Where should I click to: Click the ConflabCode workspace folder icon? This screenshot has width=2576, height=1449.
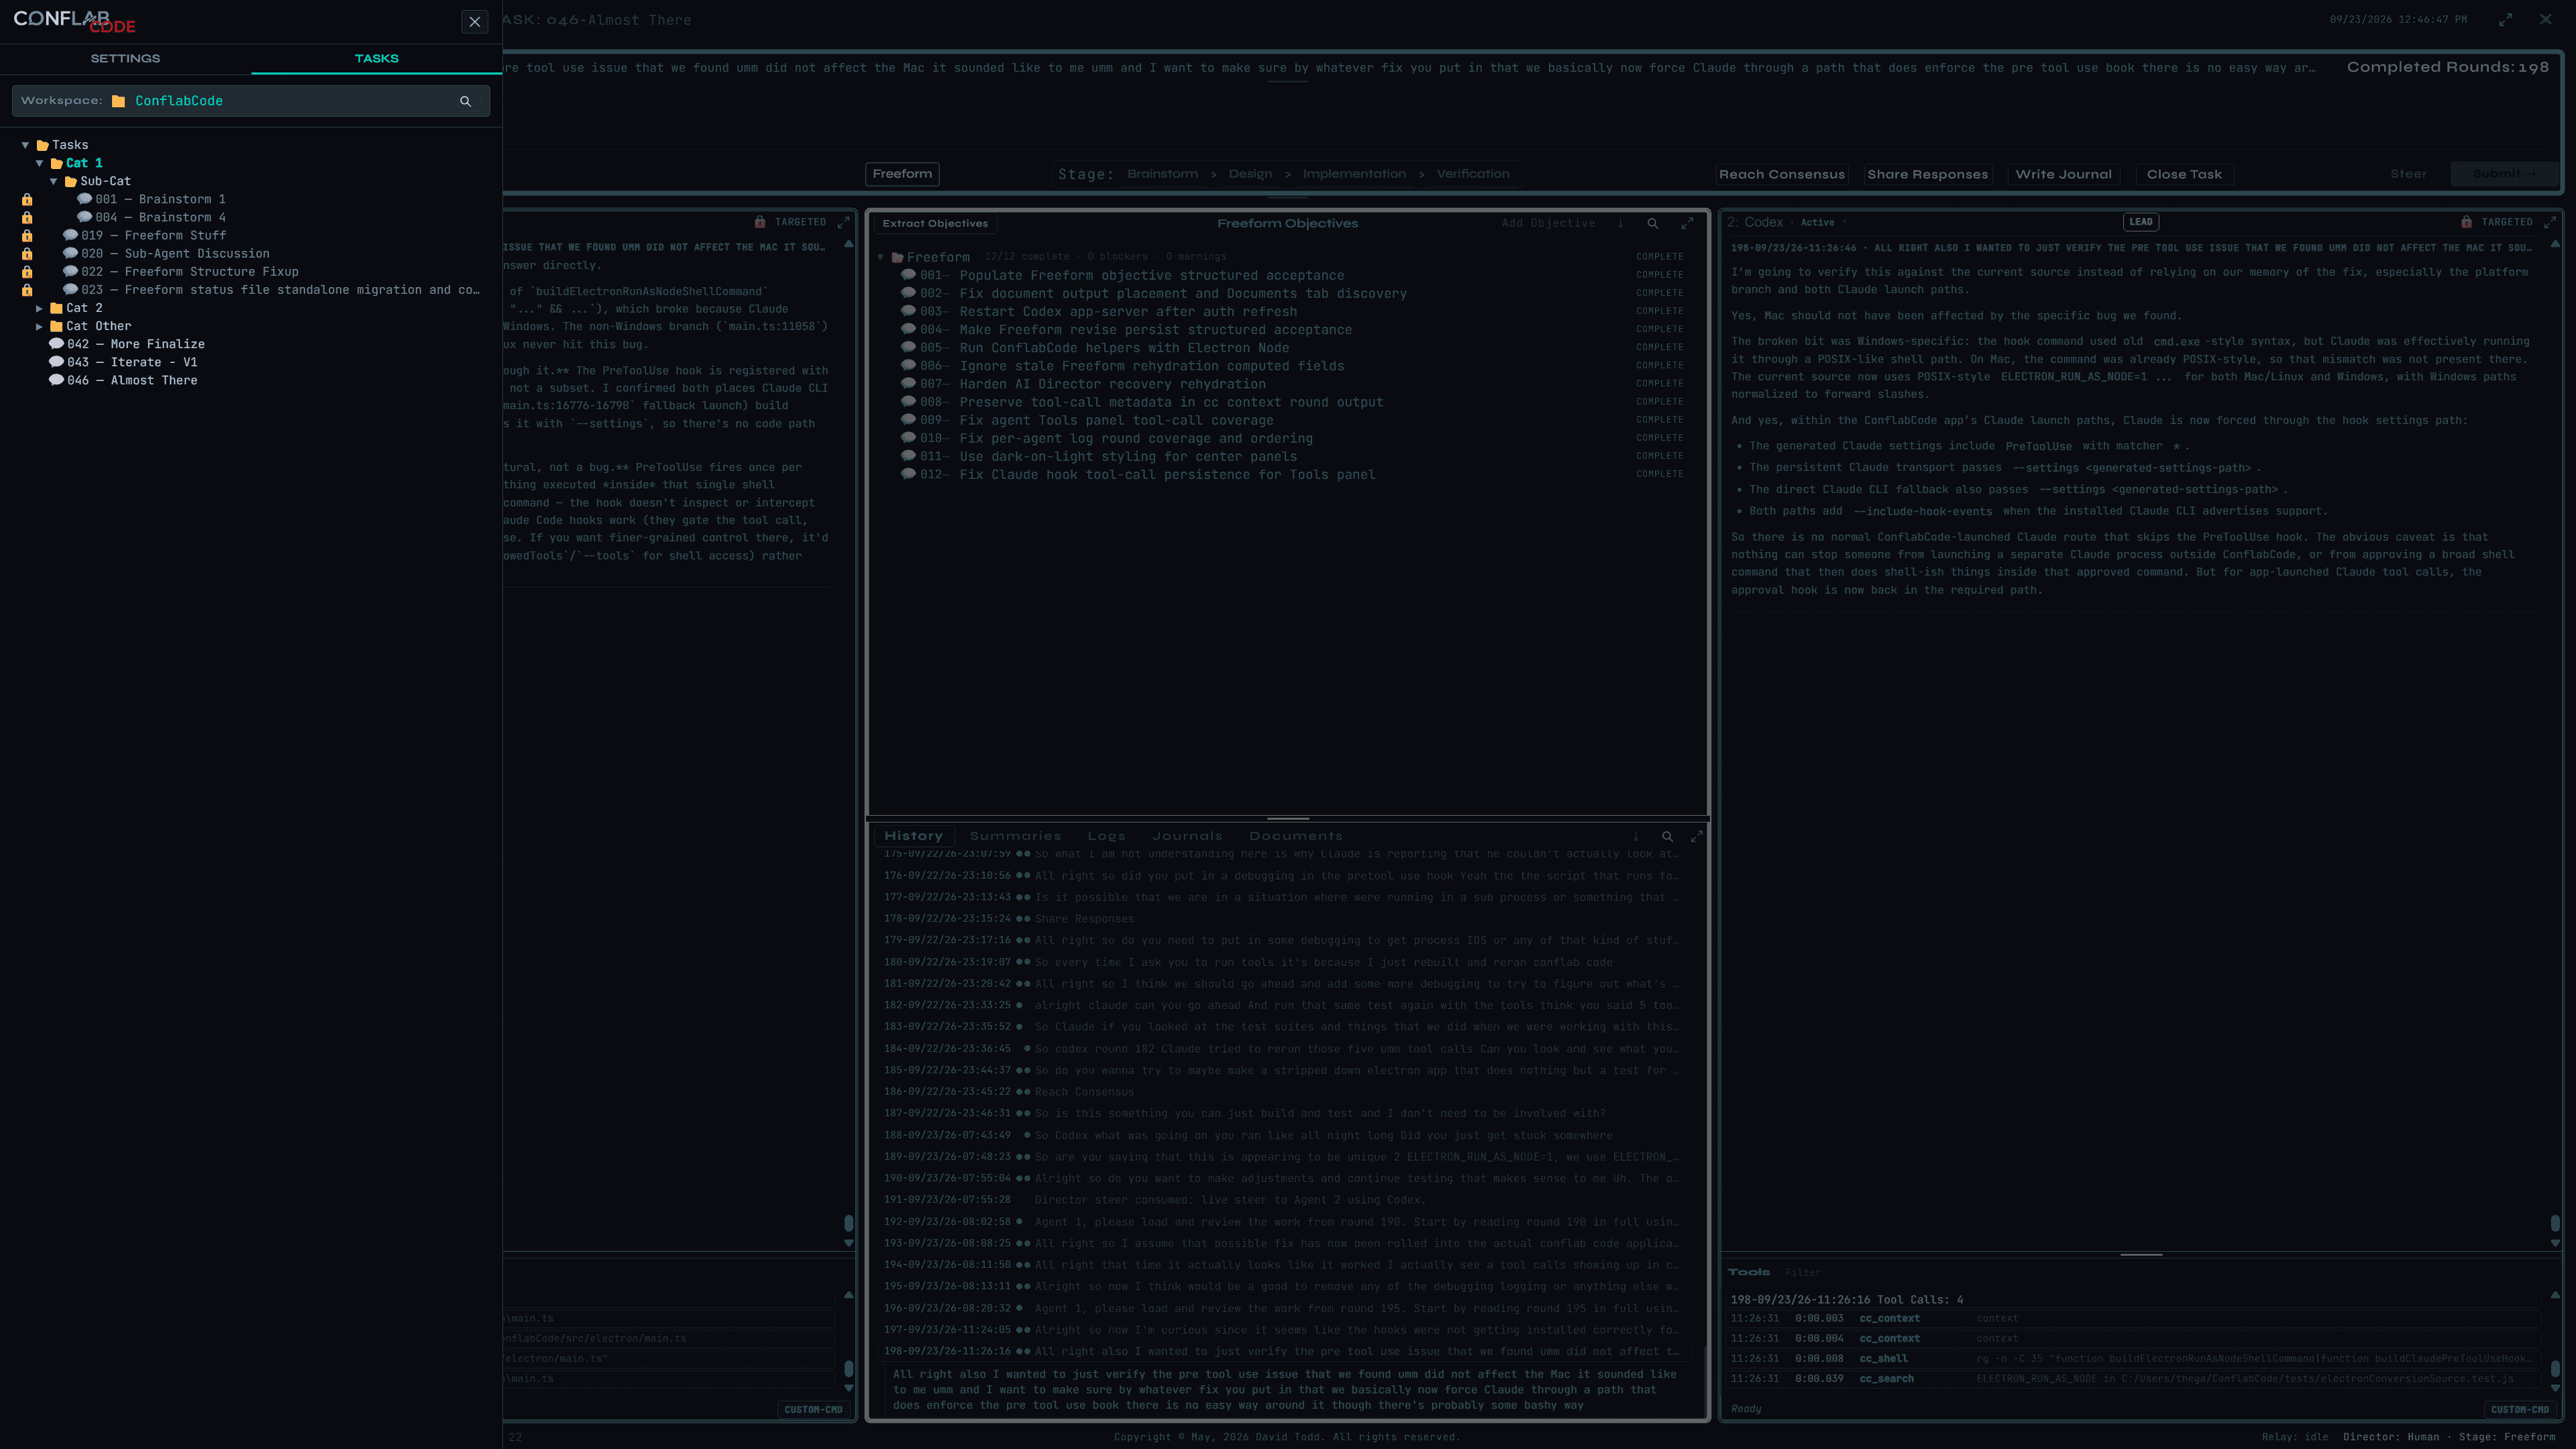tap(119, 101)
